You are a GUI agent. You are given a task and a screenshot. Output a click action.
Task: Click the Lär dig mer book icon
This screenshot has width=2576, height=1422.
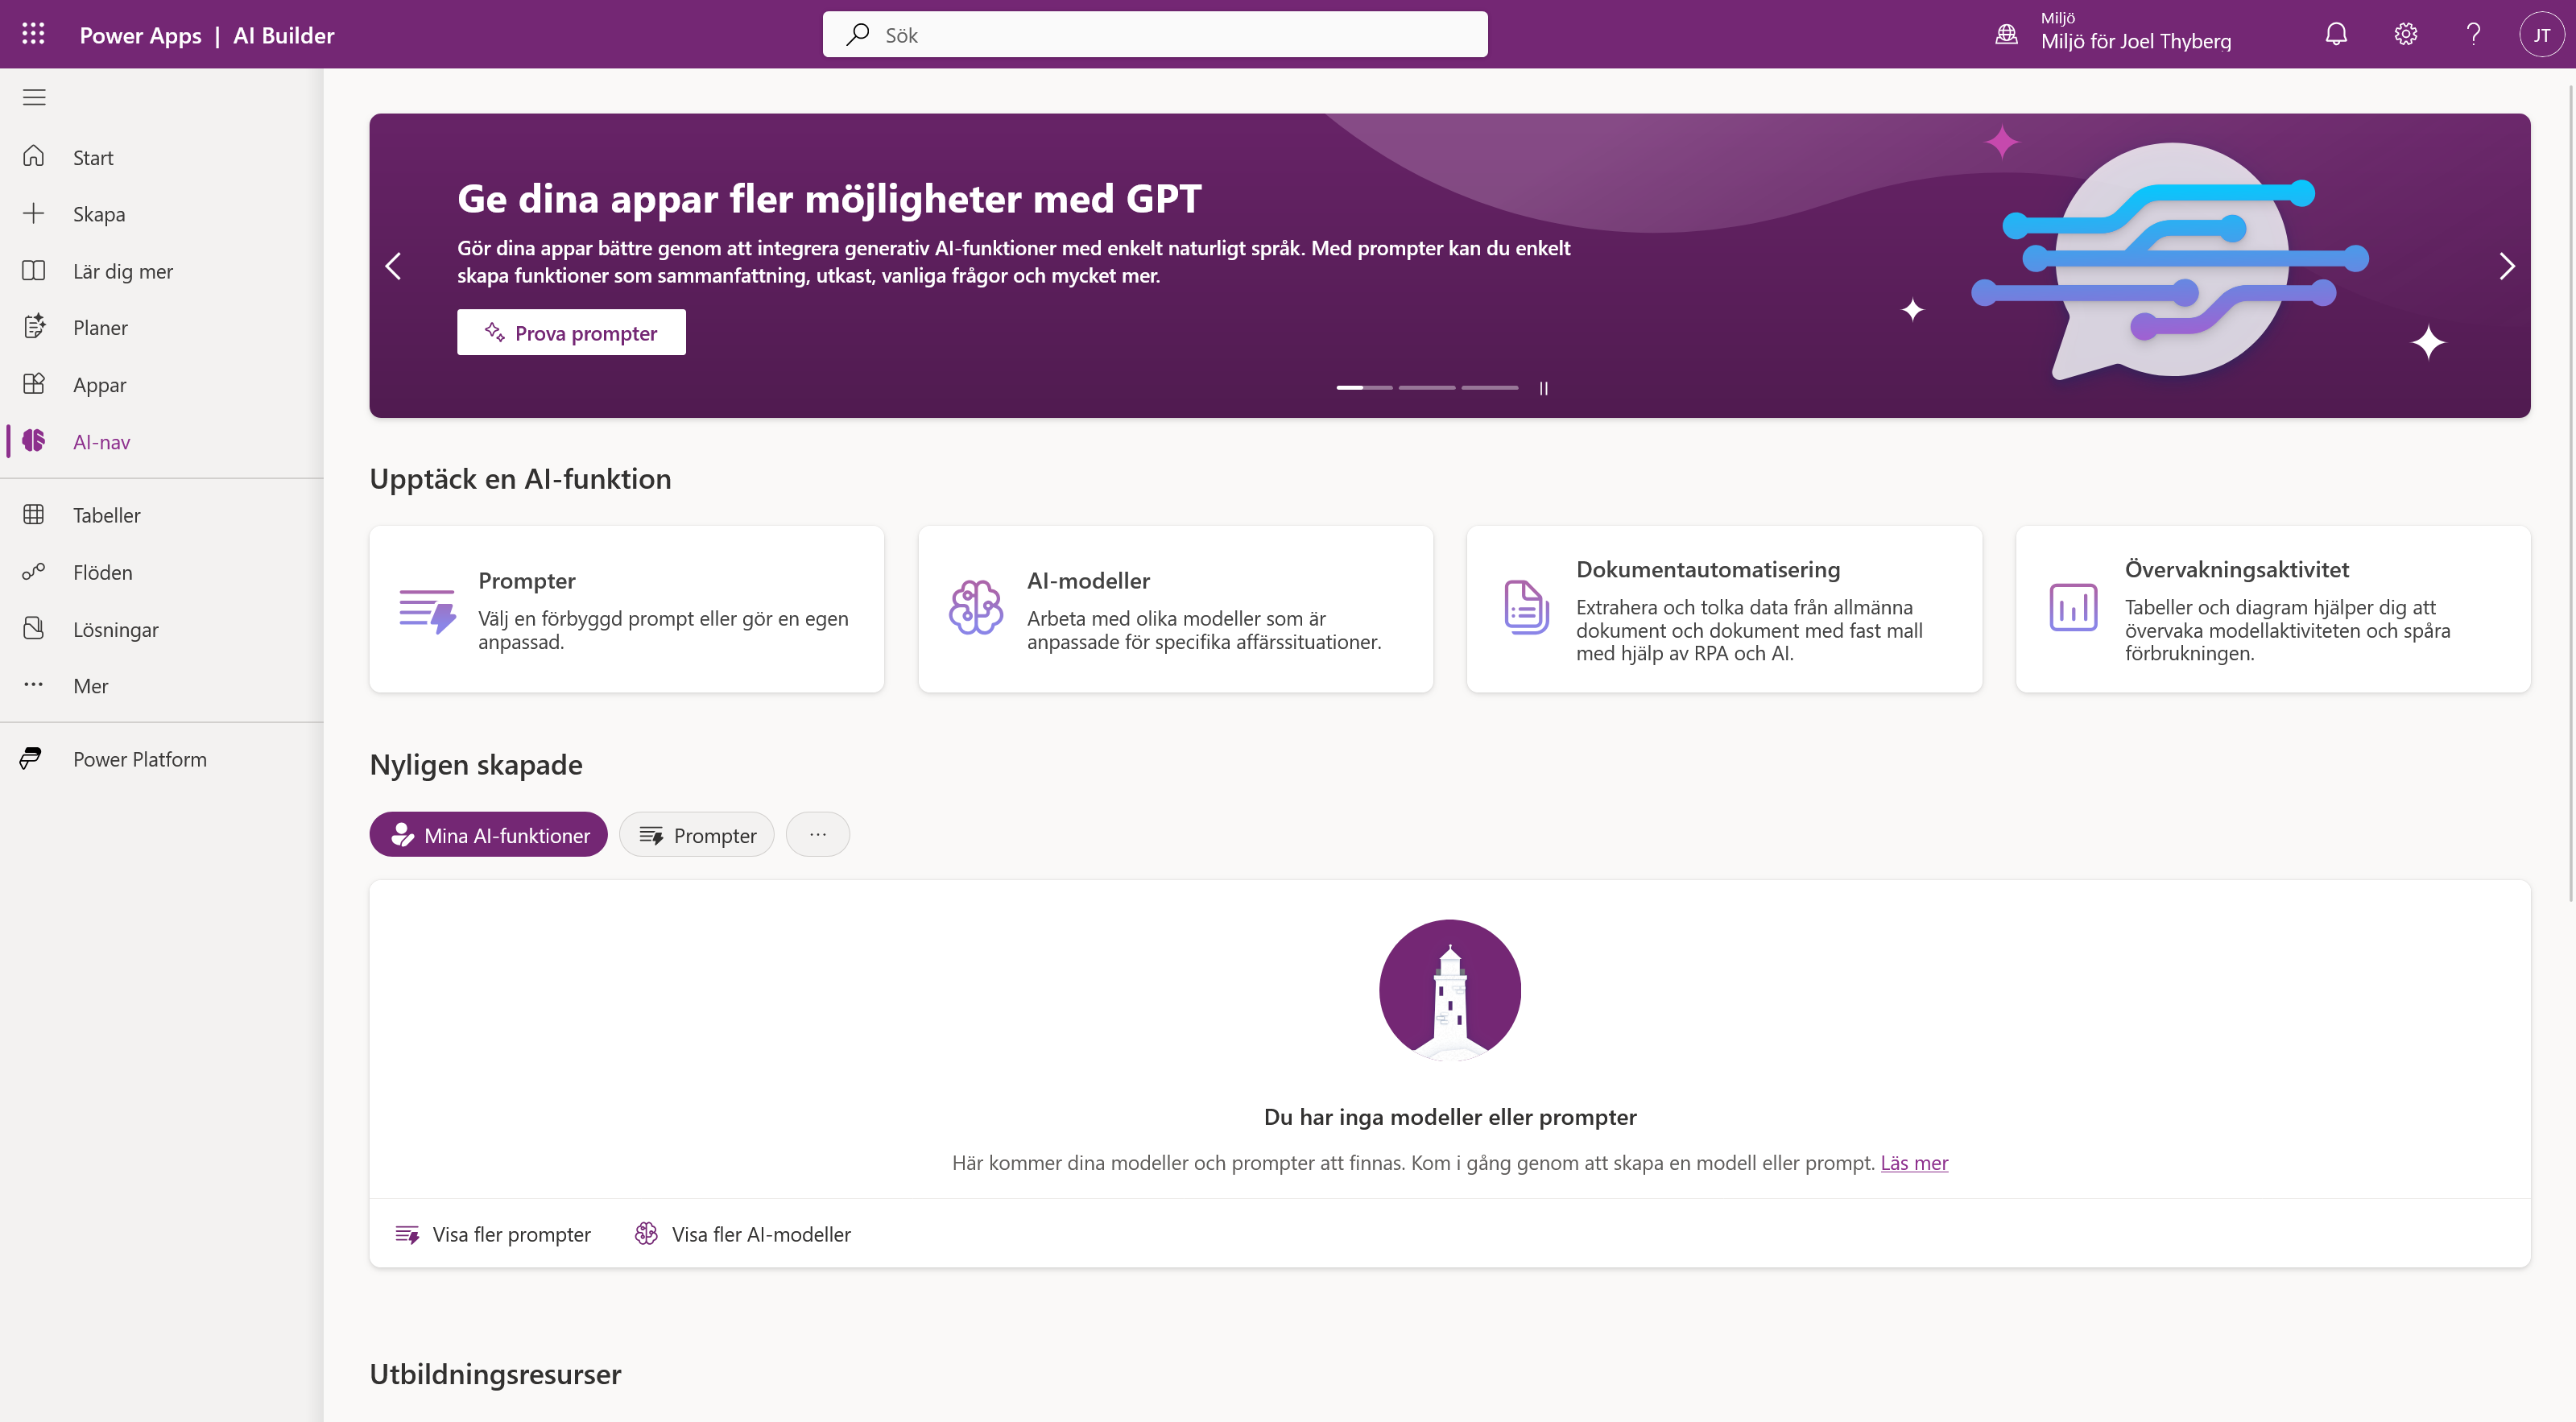[x=34, y=270]
